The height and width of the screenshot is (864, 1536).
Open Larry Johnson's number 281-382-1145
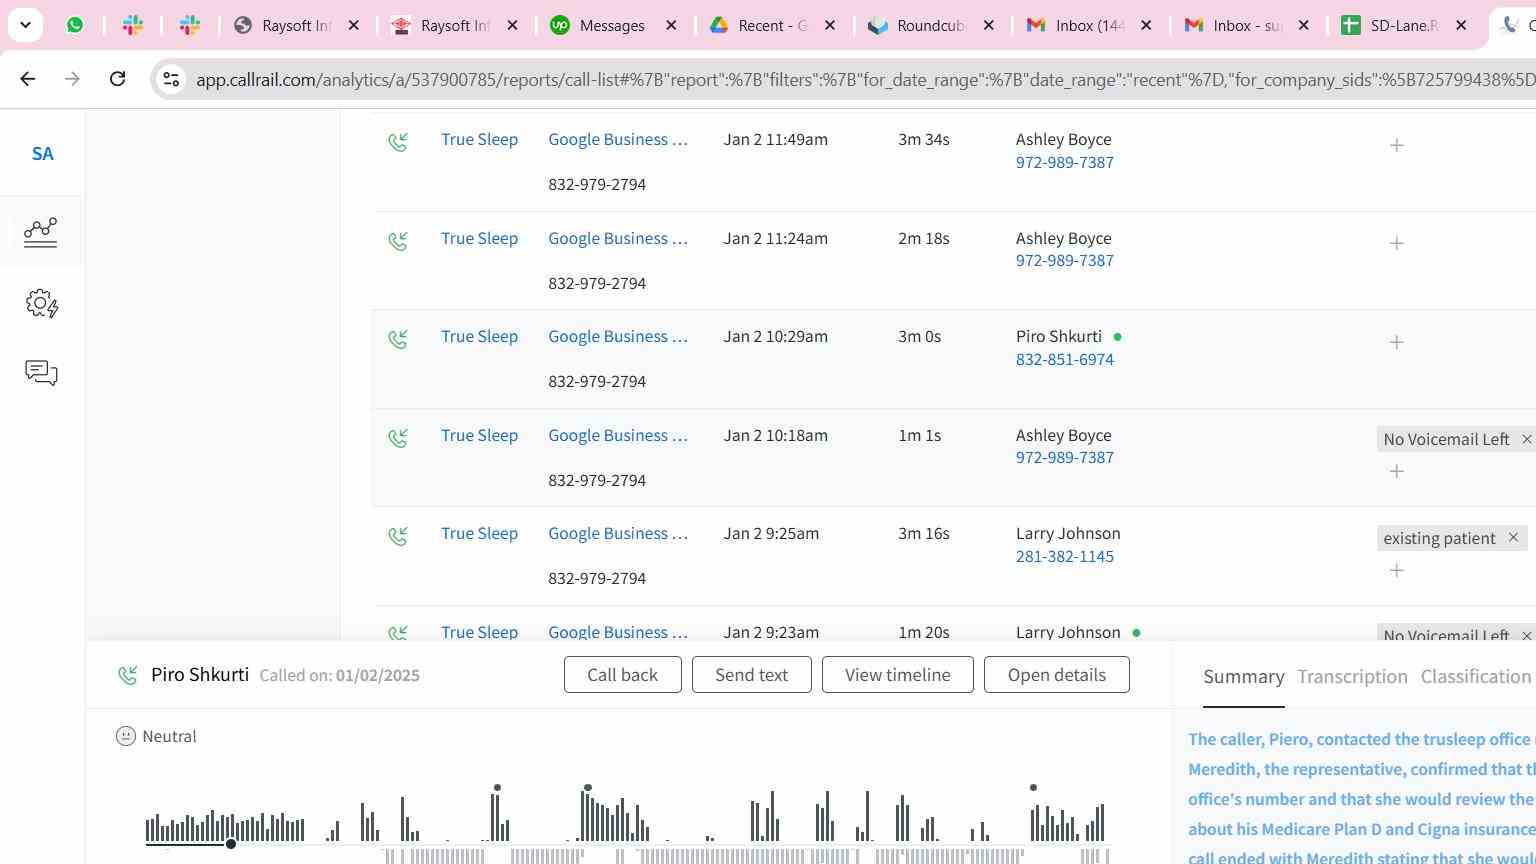pos(1064,557)
